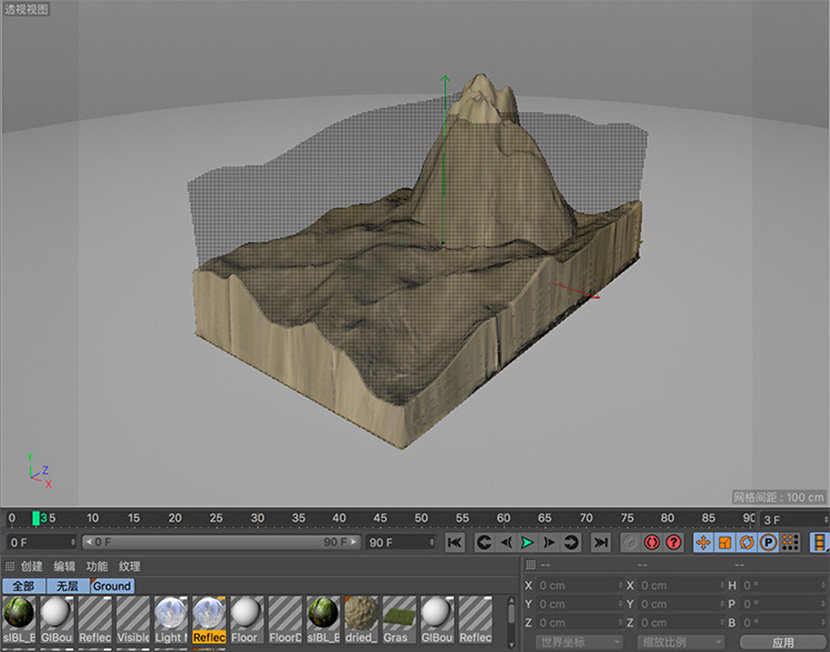
Task: Click the 应用 apply button
Action: pyautogui.click(x=782, y=642)
